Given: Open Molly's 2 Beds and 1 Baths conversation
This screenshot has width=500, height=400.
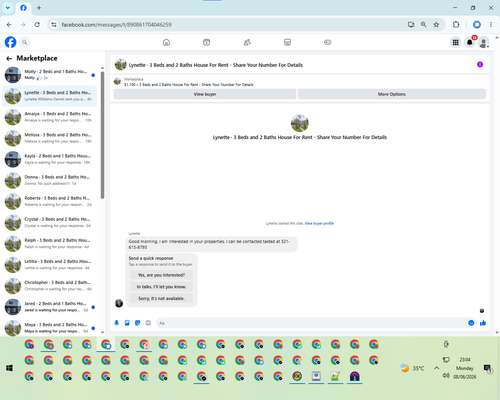Looking at the screenshot, I should point(50,75).
